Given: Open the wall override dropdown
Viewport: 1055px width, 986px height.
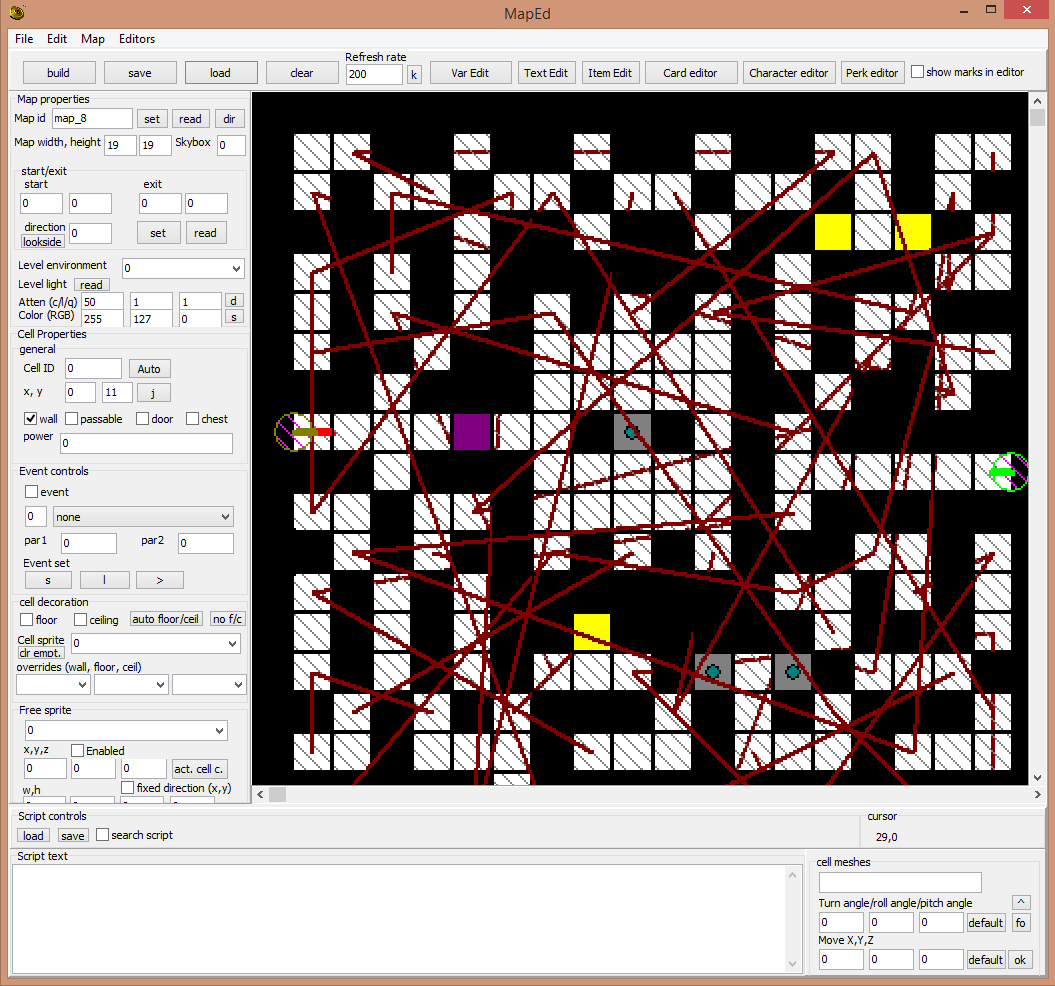Looking at the screenshot, I should (53, 684).
